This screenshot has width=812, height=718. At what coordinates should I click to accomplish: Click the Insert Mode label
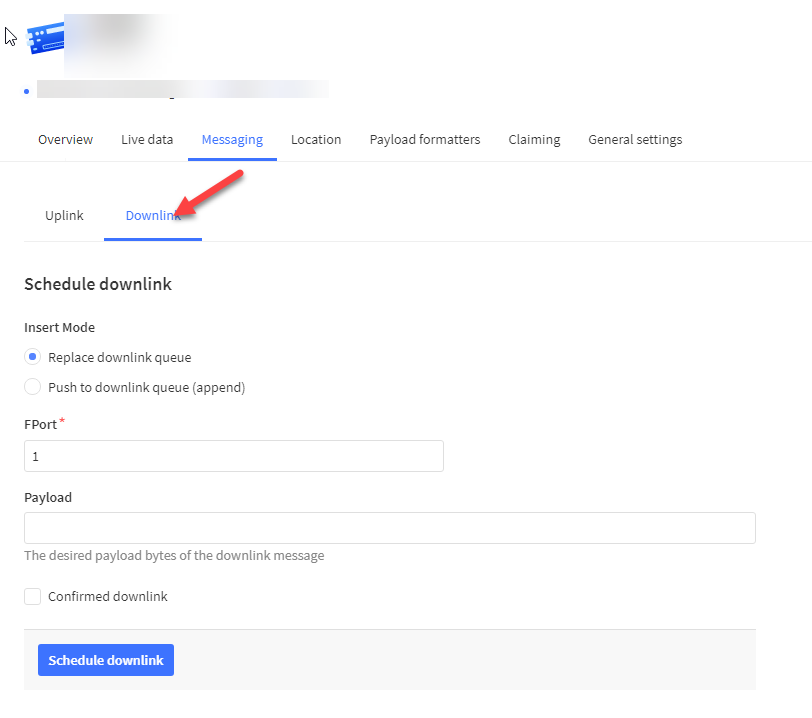point(59,328)
